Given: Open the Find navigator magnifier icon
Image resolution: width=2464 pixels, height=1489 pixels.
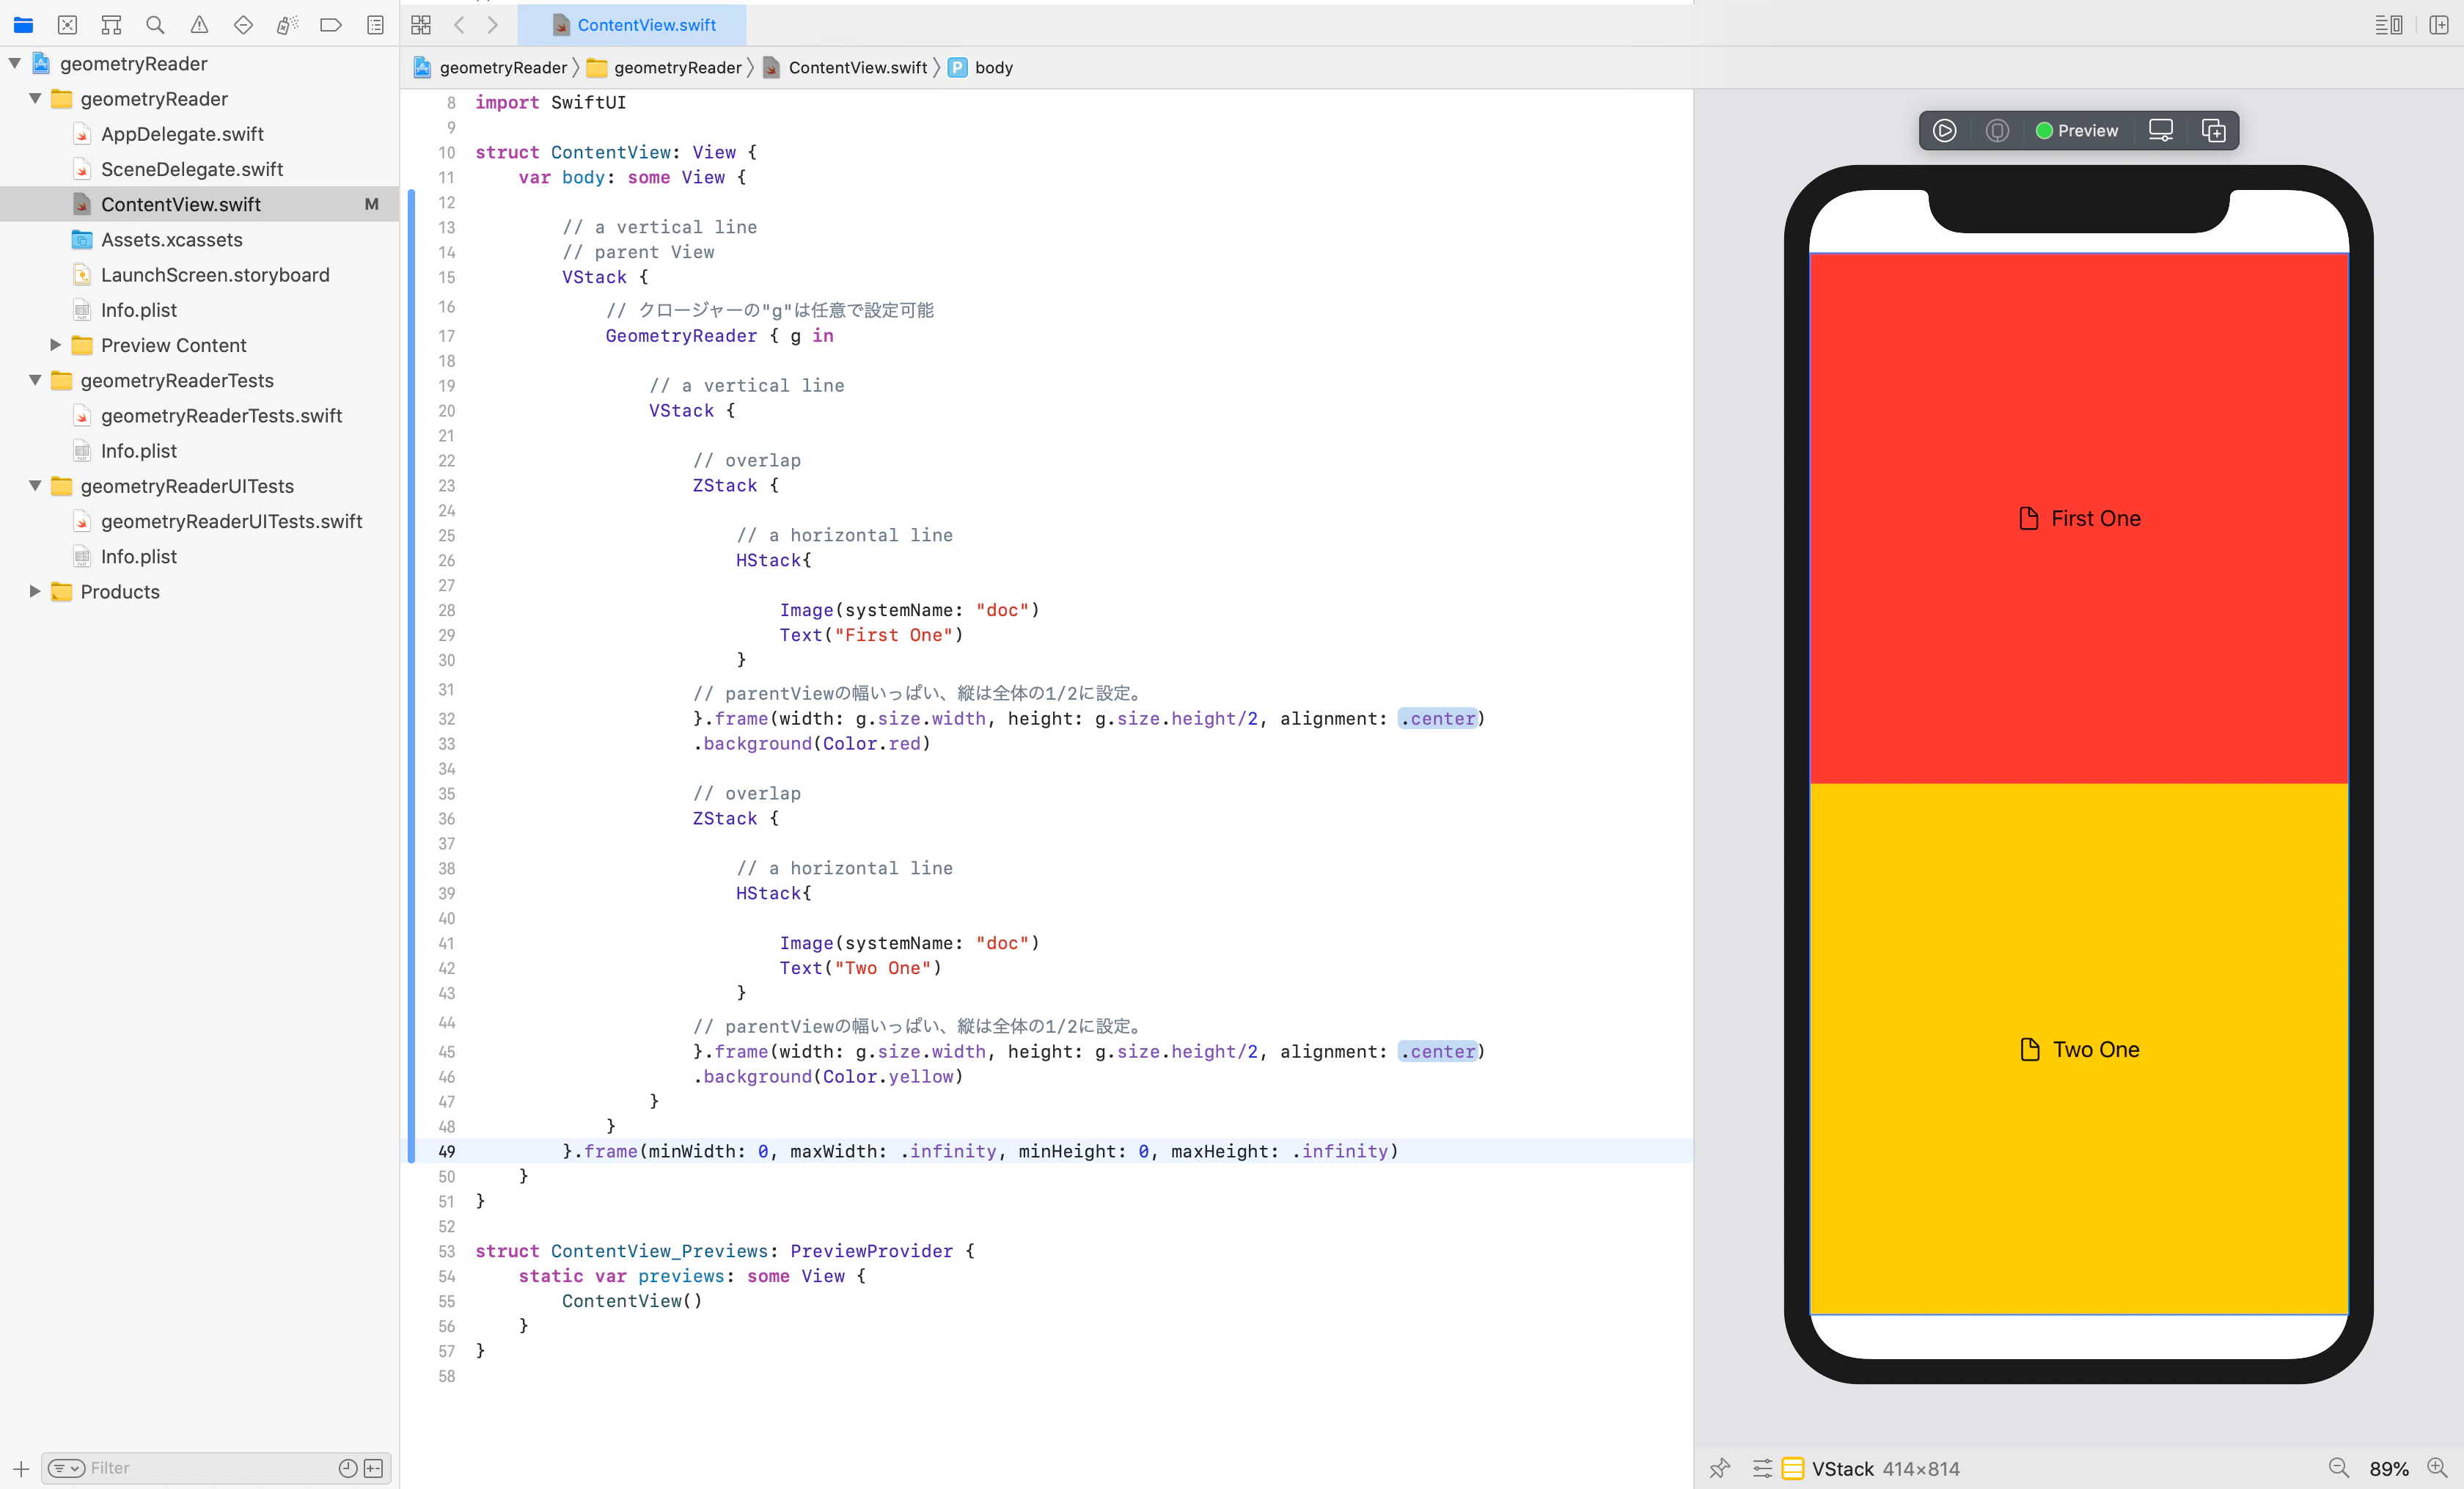Looking at the screenshot, I should [x=155, y=25].
